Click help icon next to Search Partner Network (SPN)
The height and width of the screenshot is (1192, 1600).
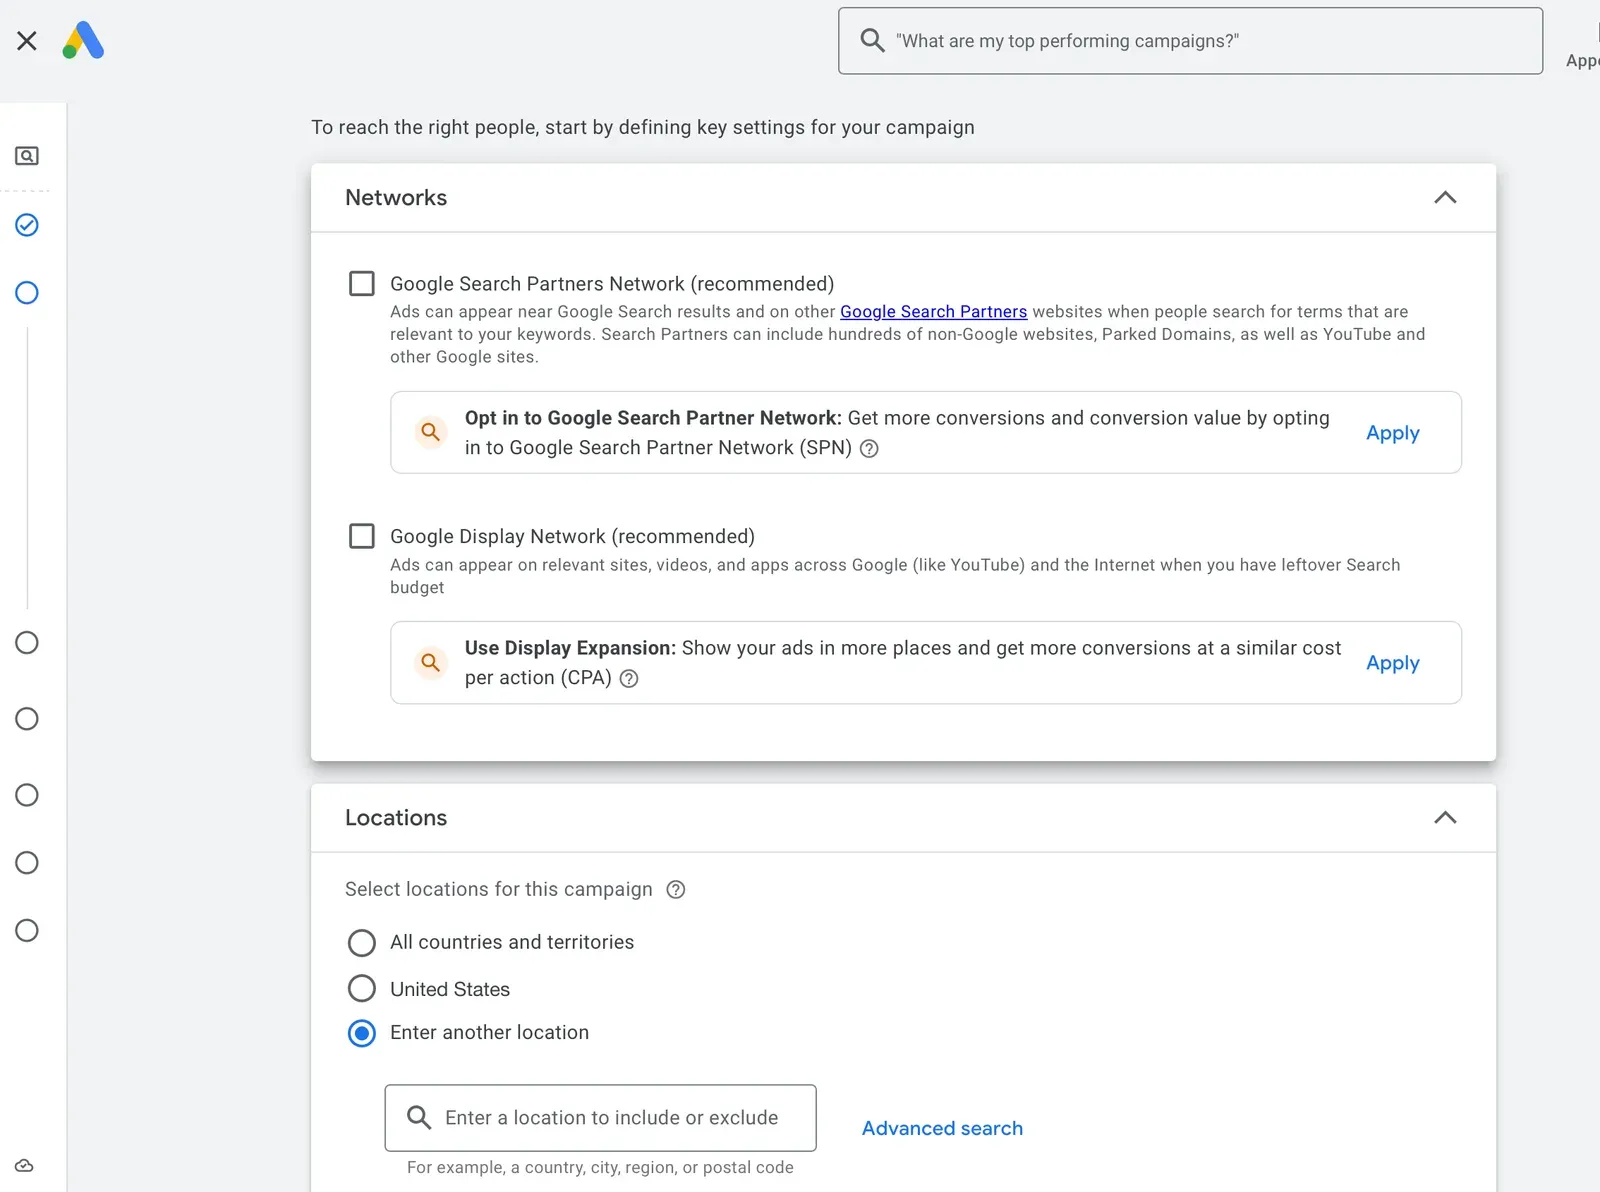pyautogui.click(x=869, y=449)
